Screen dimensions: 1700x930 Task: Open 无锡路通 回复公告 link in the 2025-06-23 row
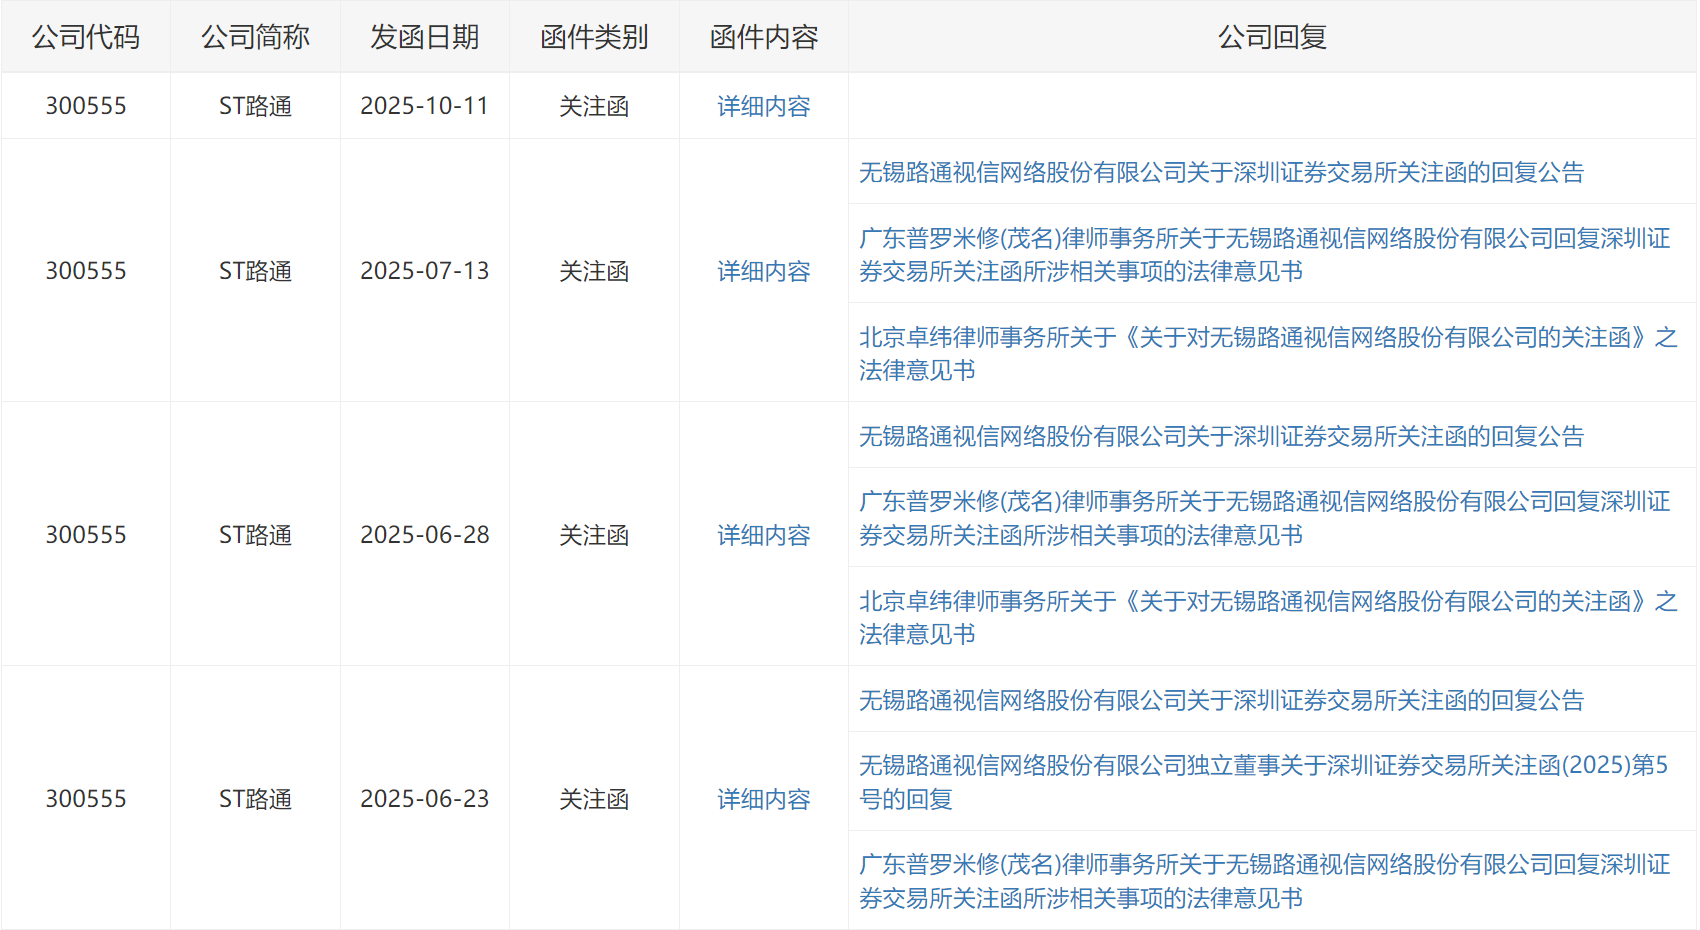pos(1221,700)
